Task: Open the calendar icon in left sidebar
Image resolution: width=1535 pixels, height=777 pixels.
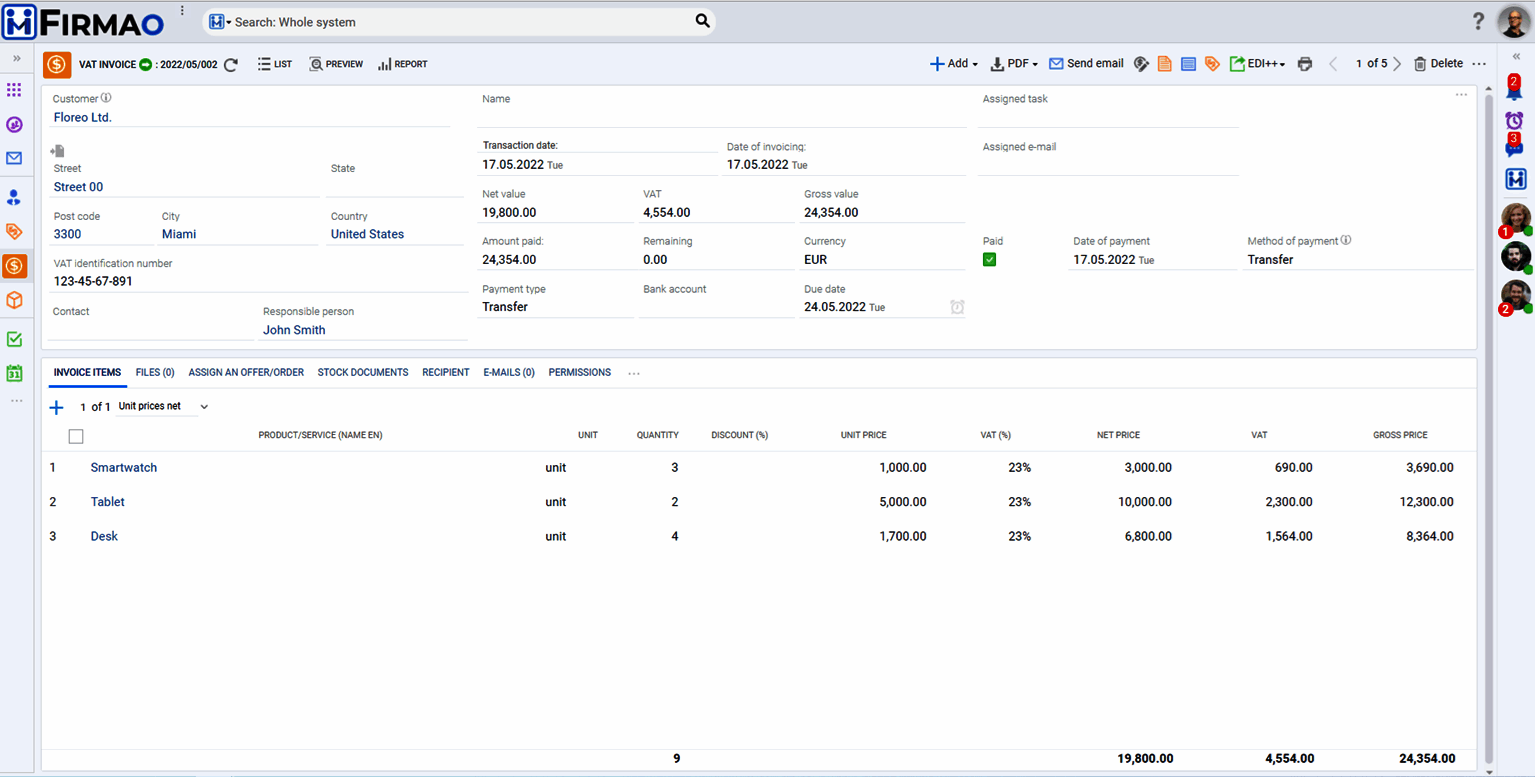Action: point(14,373)
